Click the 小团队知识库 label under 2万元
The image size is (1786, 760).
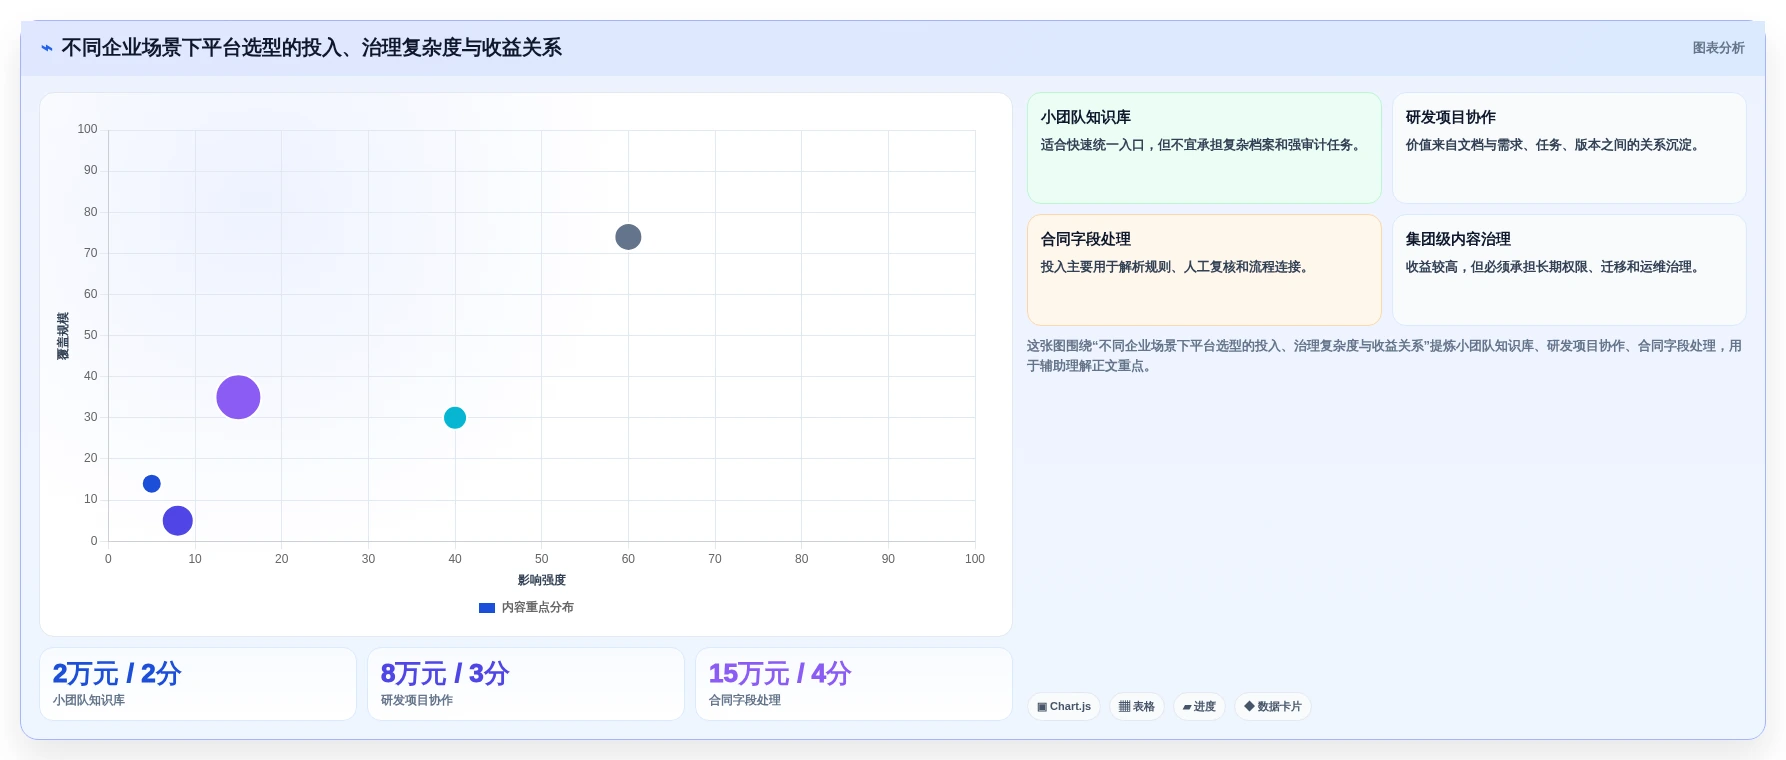[x=89, y=701]
